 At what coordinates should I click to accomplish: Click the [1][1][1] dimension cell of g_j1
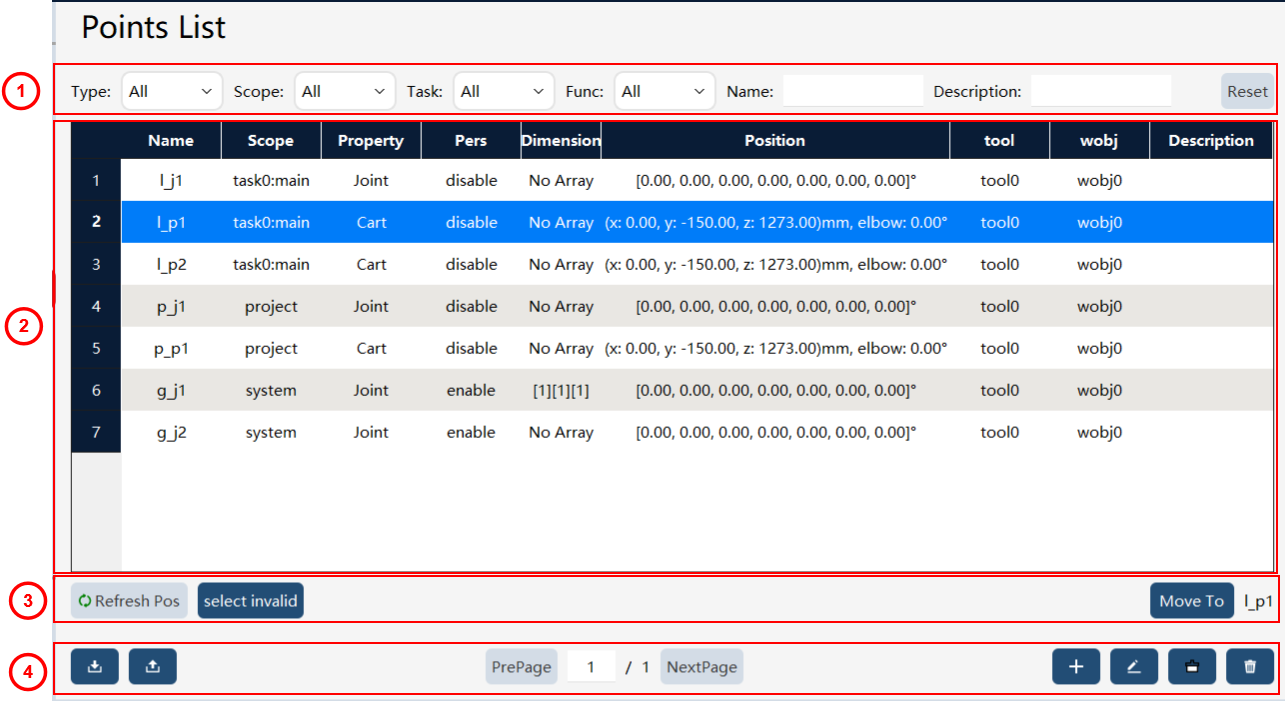point(561,391)
